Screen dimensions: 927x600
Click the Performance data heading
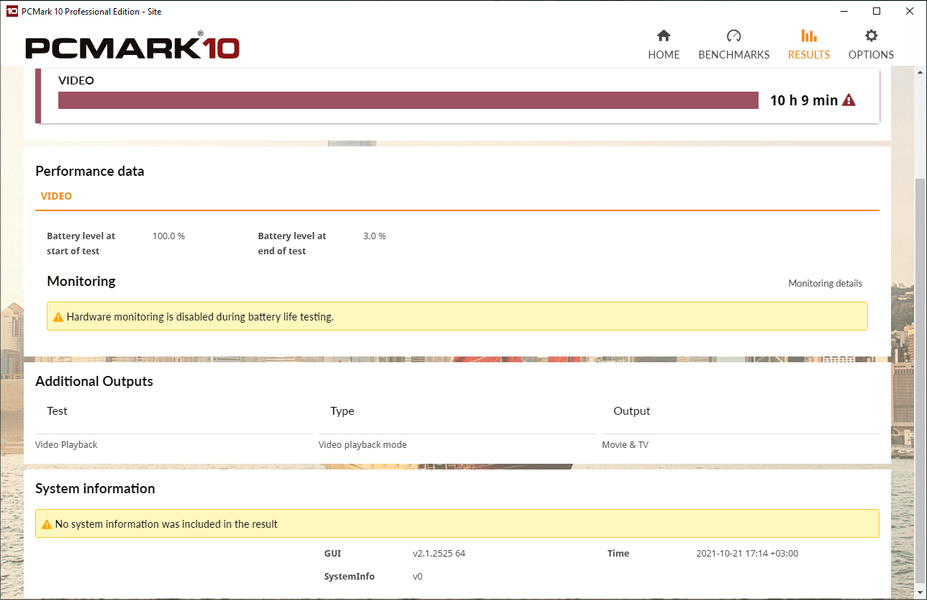(89, 171)
